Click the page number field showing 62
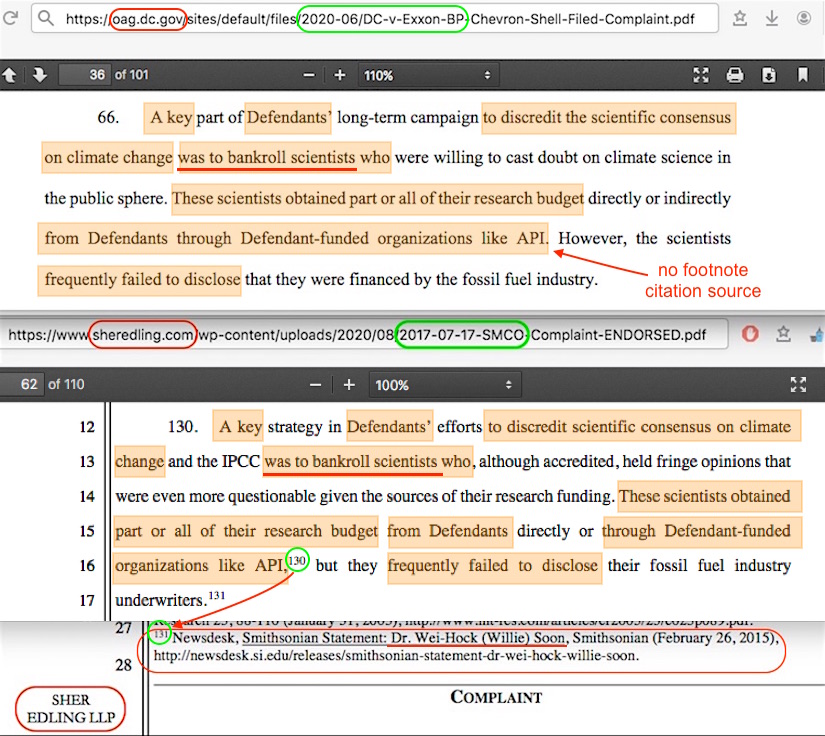 click(23, 385)
